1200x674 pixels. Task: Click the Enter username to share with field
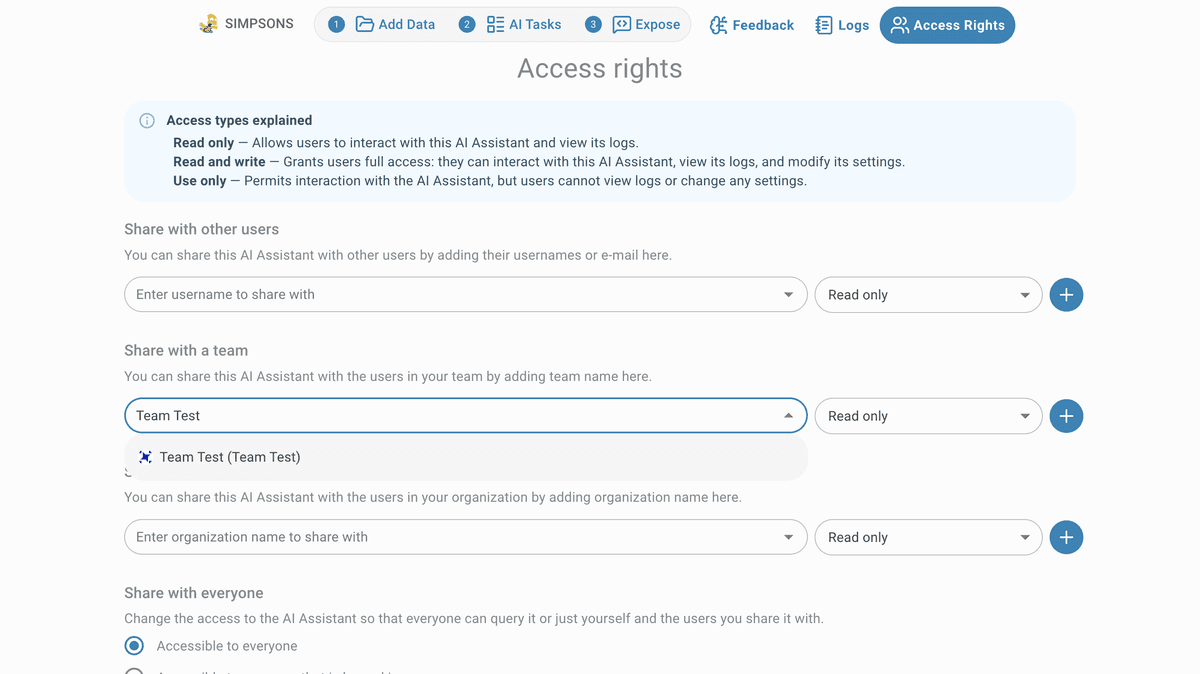click(455, 295)
